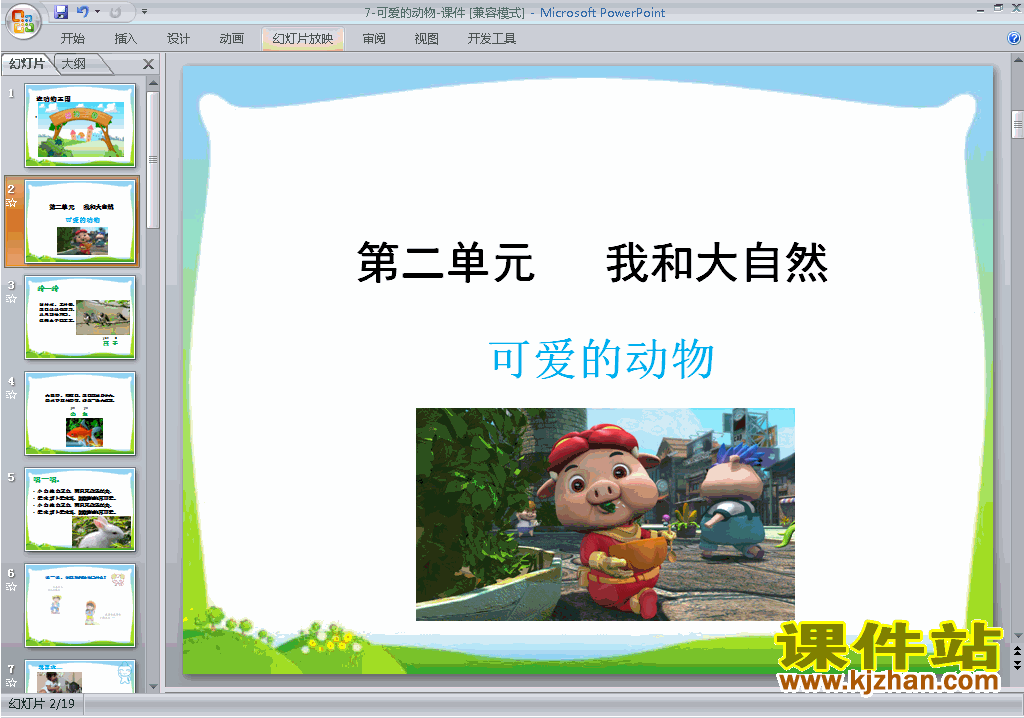Click title text 我和大自然 on slide
The width and height of the screenshot is (1024, 718).
click(717, 263)
